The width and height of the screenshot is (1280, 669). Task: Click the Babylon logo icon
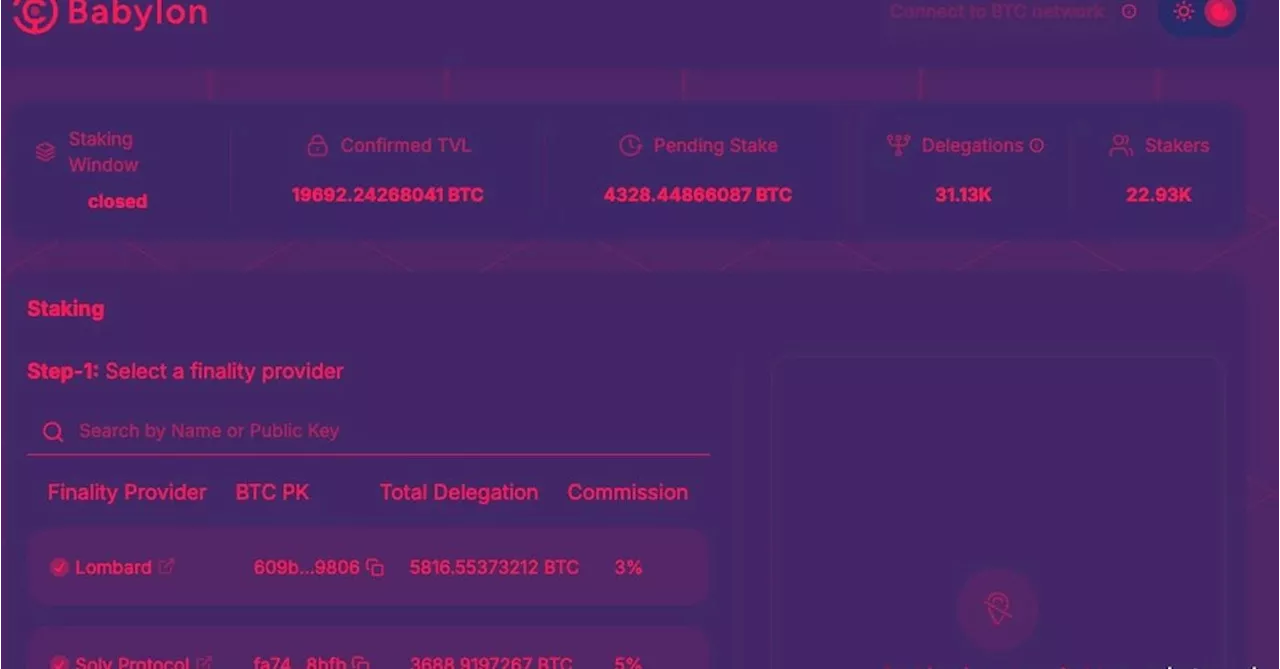(x=36, y=13)
